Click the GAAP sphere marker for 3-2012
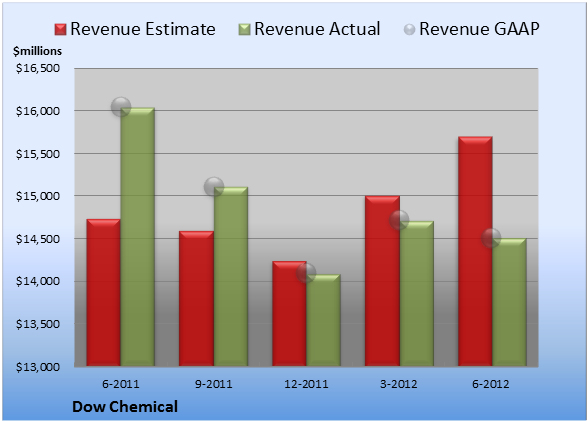 coord(399,220)
